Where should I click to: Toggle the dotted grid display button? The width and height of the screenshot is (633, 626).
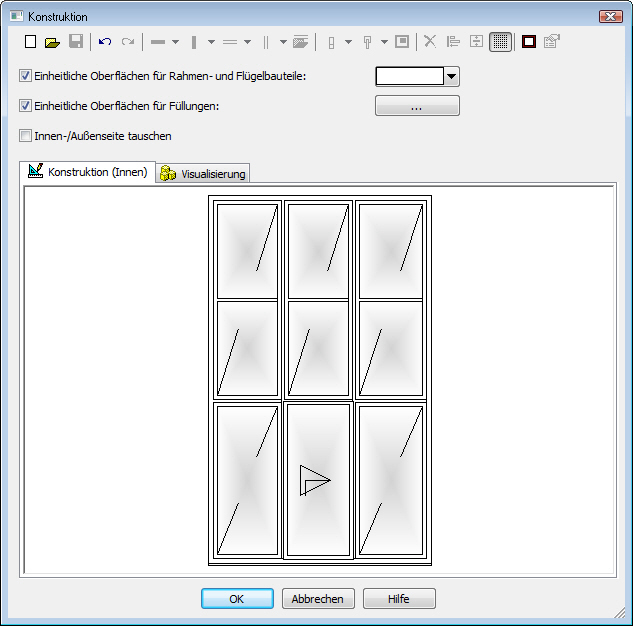click(501, 42)
